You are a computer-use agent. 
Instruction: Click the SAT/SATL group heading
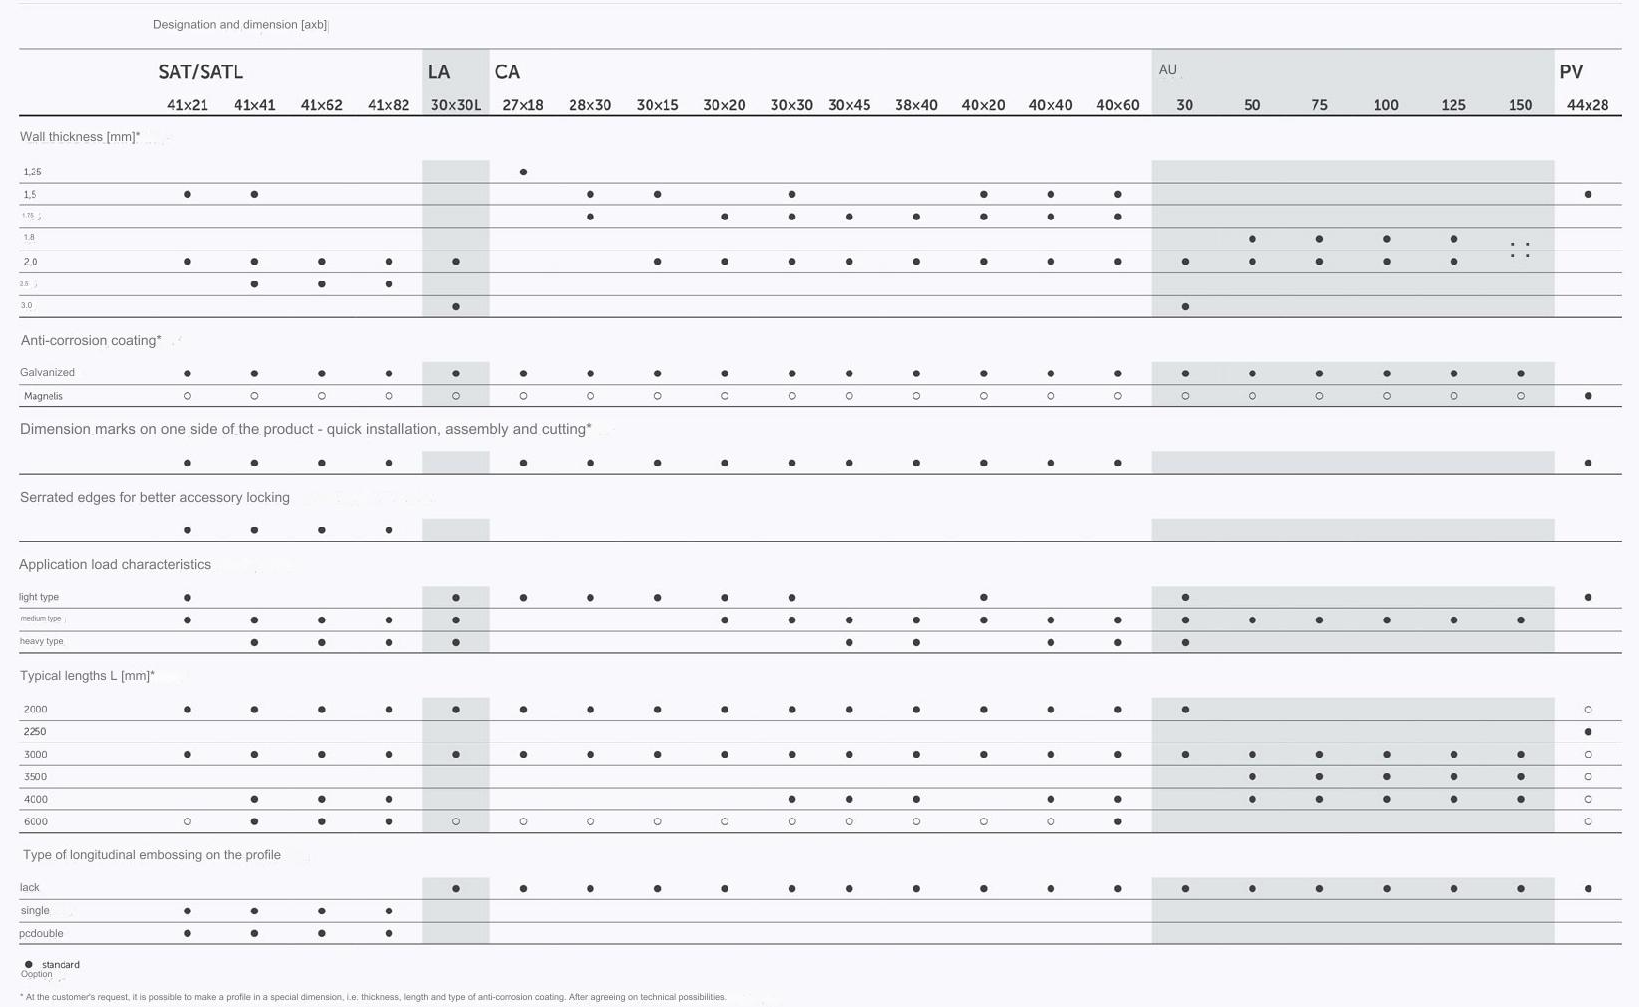(200, 72)
